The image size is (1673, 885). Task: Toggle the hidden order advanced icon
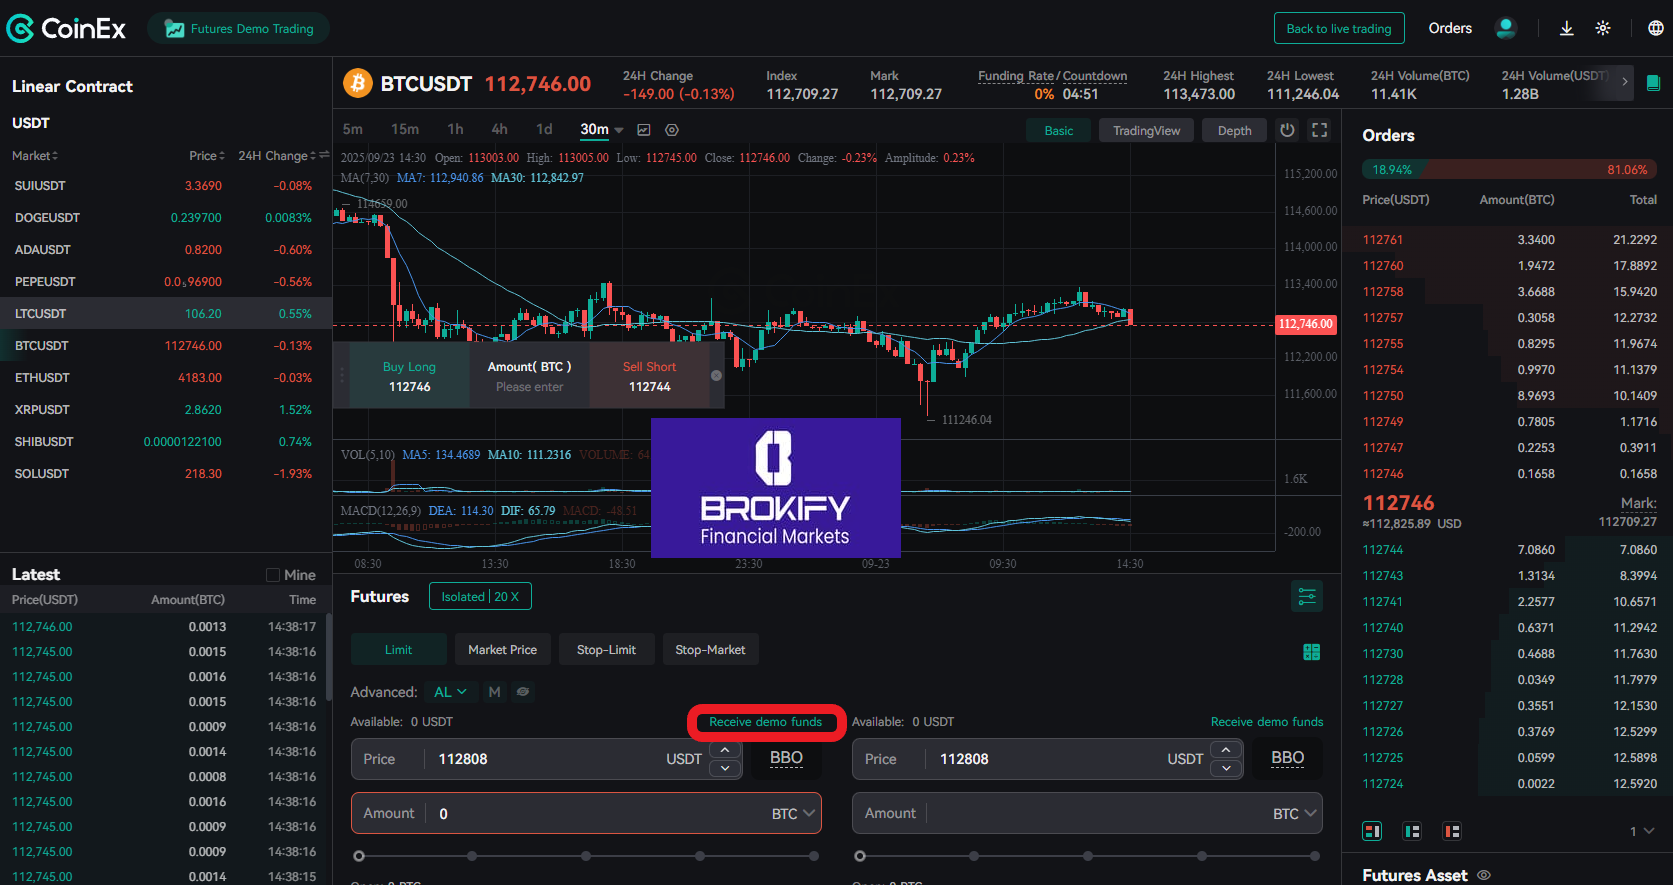pyautogui.click(x=523, y=692)
